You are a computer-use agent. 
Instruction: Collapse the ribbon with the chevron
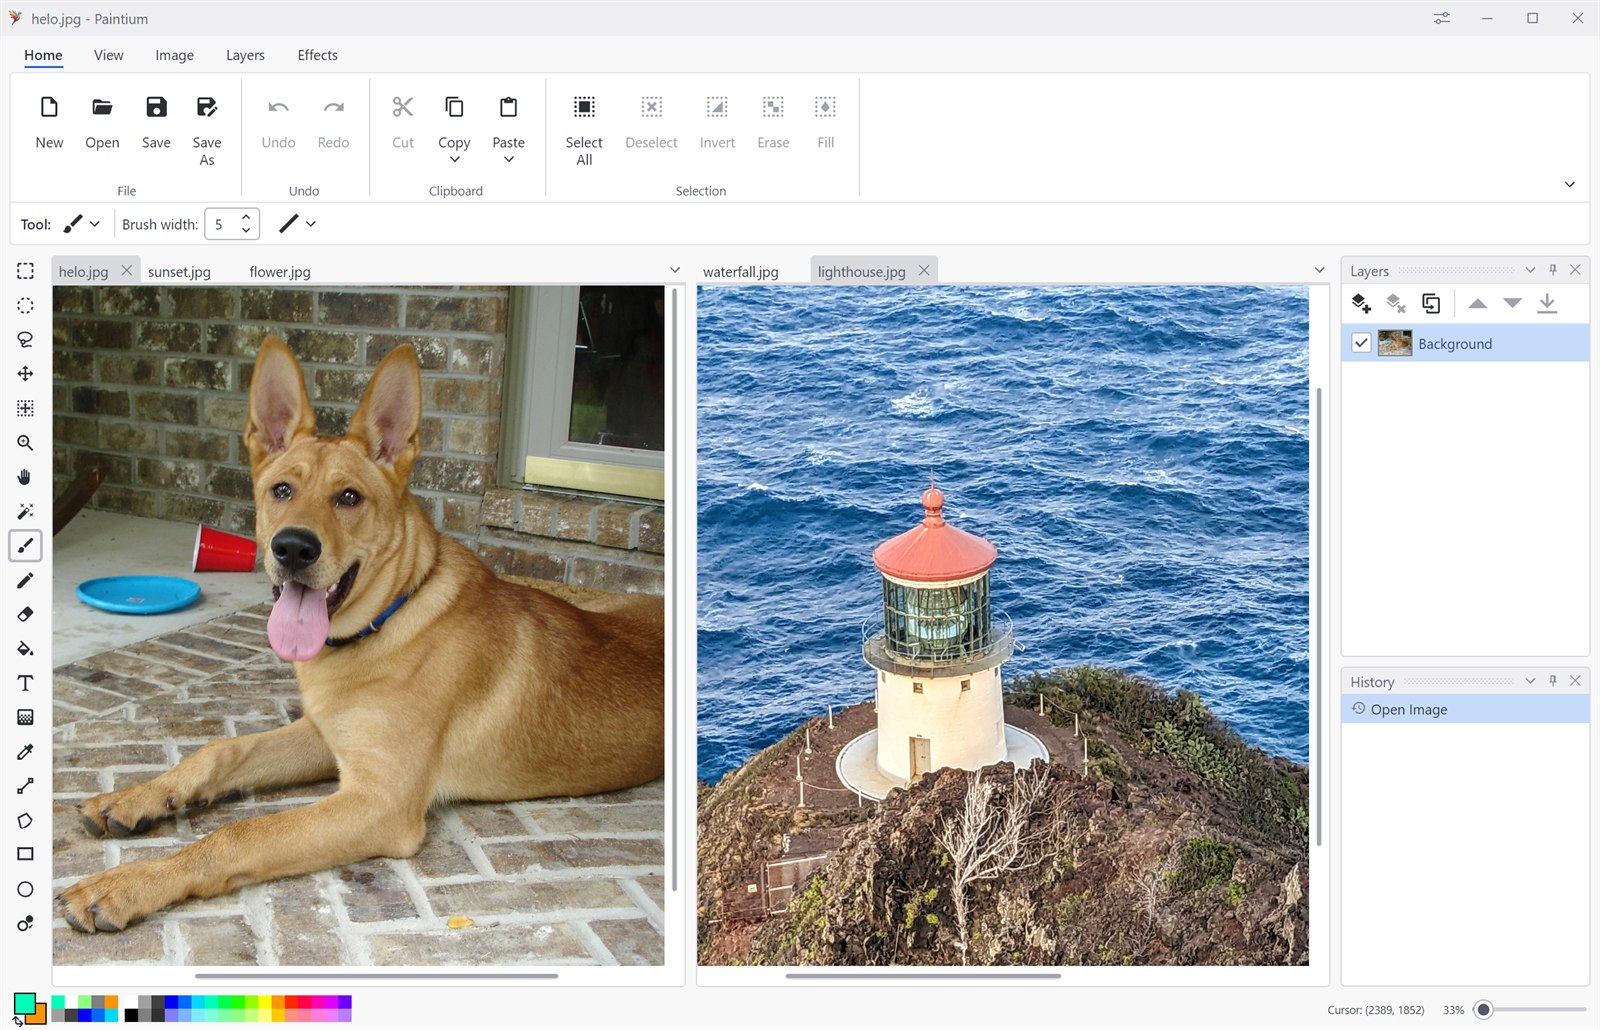tap(1569, 185)
